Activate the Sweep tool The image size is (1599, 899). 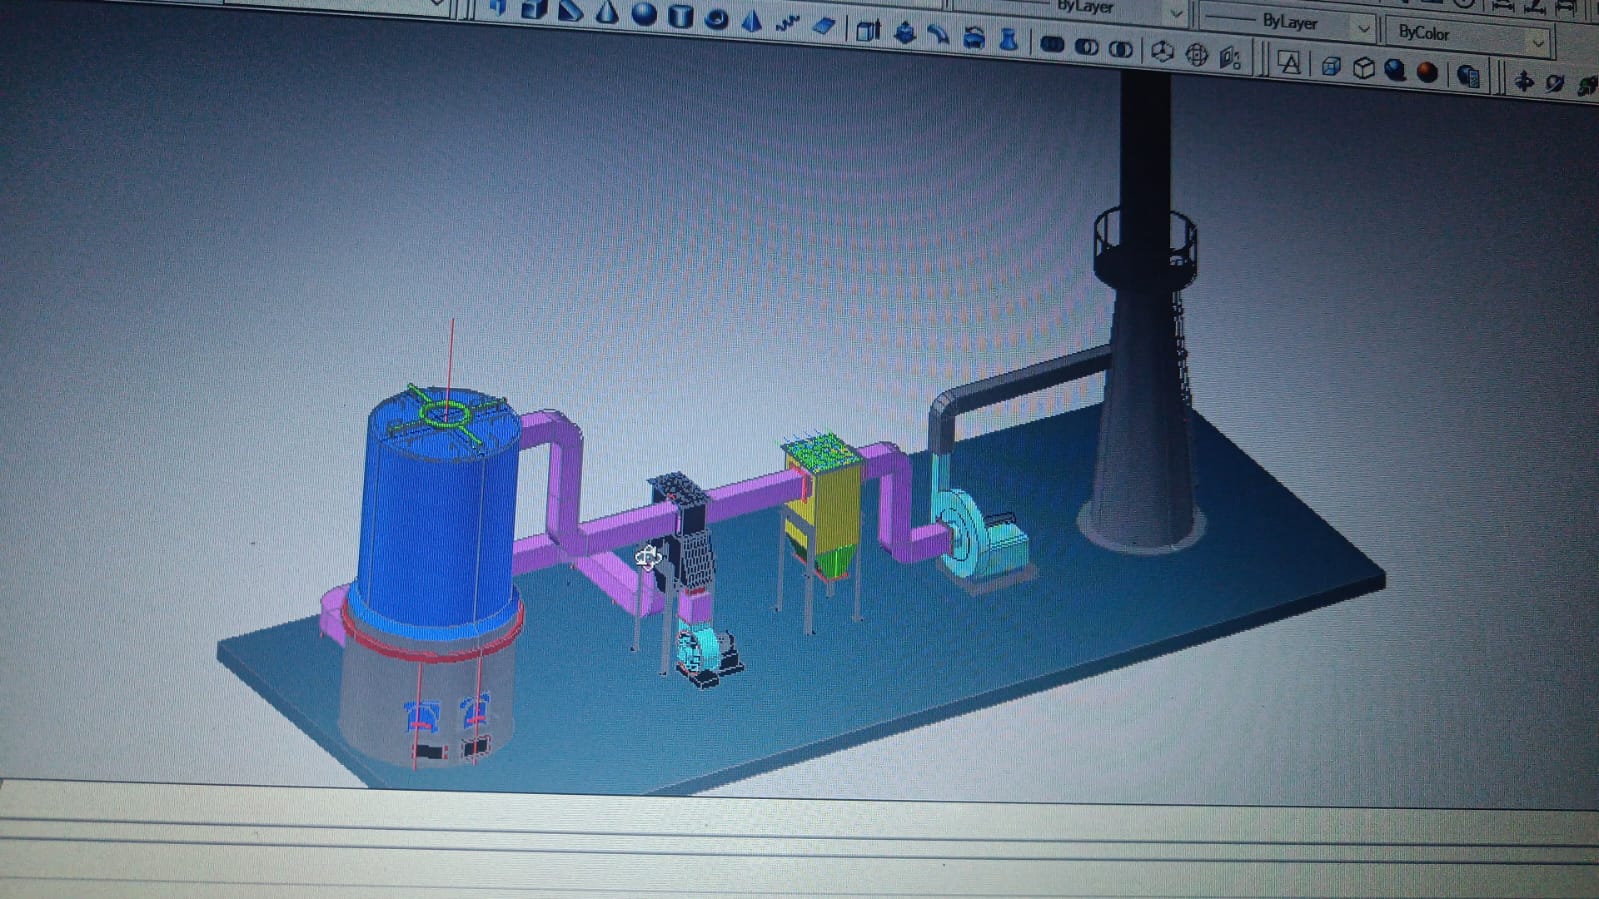(x=938, y=36)
